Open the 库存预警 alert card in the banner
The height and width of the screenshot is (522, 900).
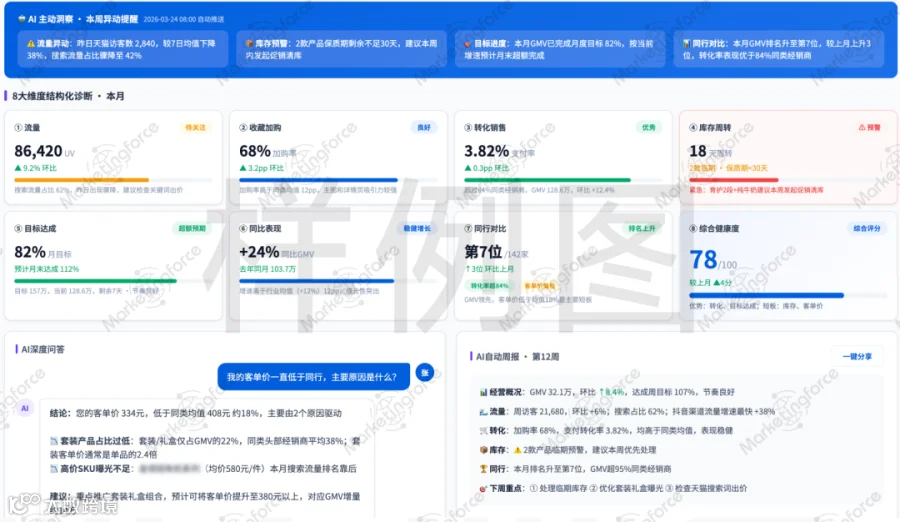[x=342, y=49]
